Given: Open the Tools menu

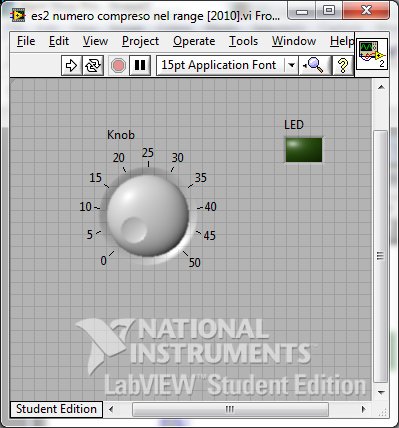Looking at the screenshot, I should coord(243,41).
